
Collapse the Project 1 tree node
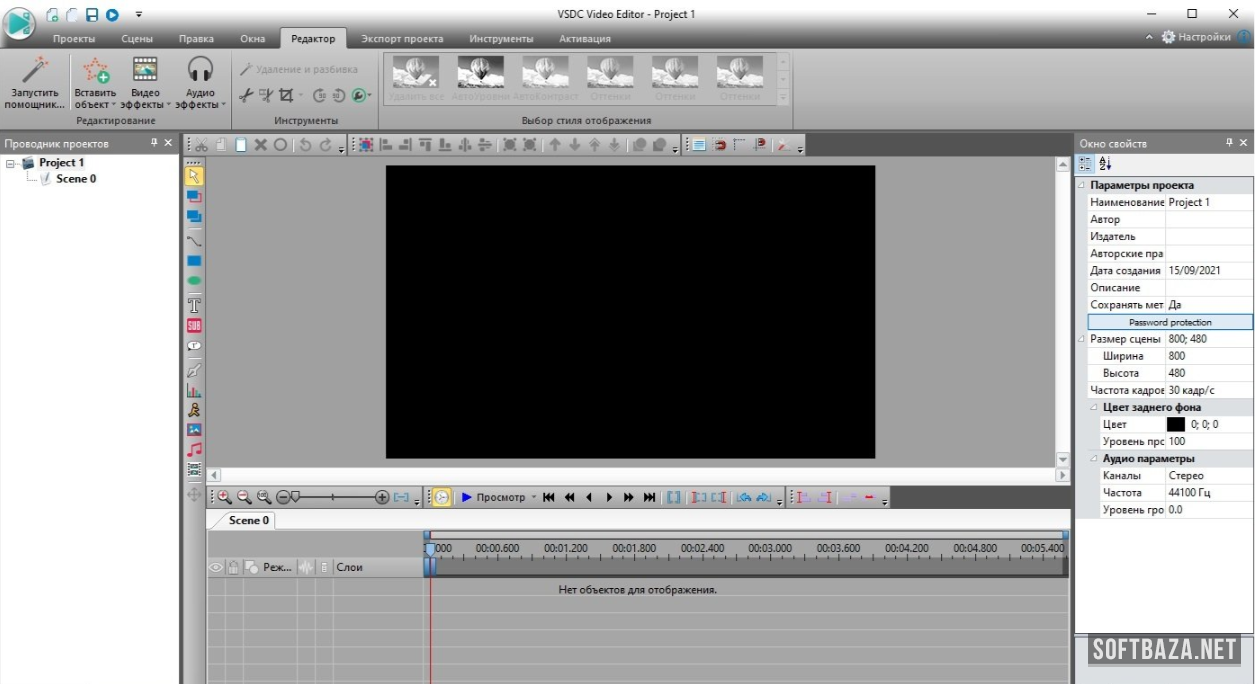(11, 163)
